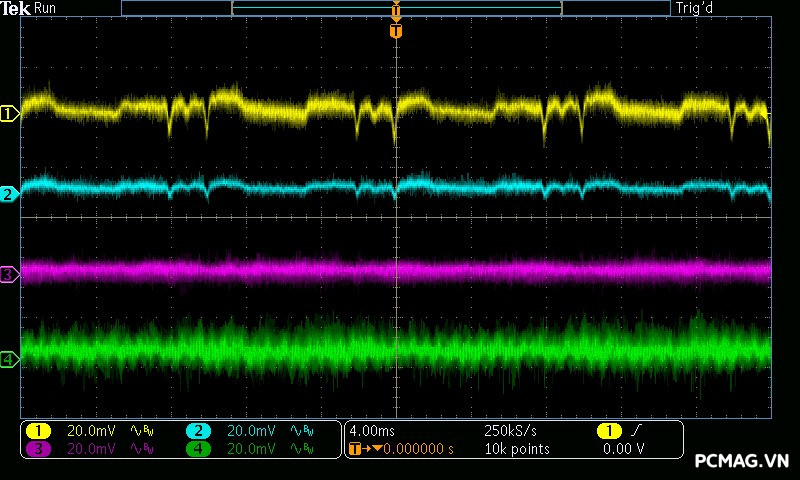Select the cyan channel 2 badge in readout
The image size is (800, 480).
coord(199,431)
